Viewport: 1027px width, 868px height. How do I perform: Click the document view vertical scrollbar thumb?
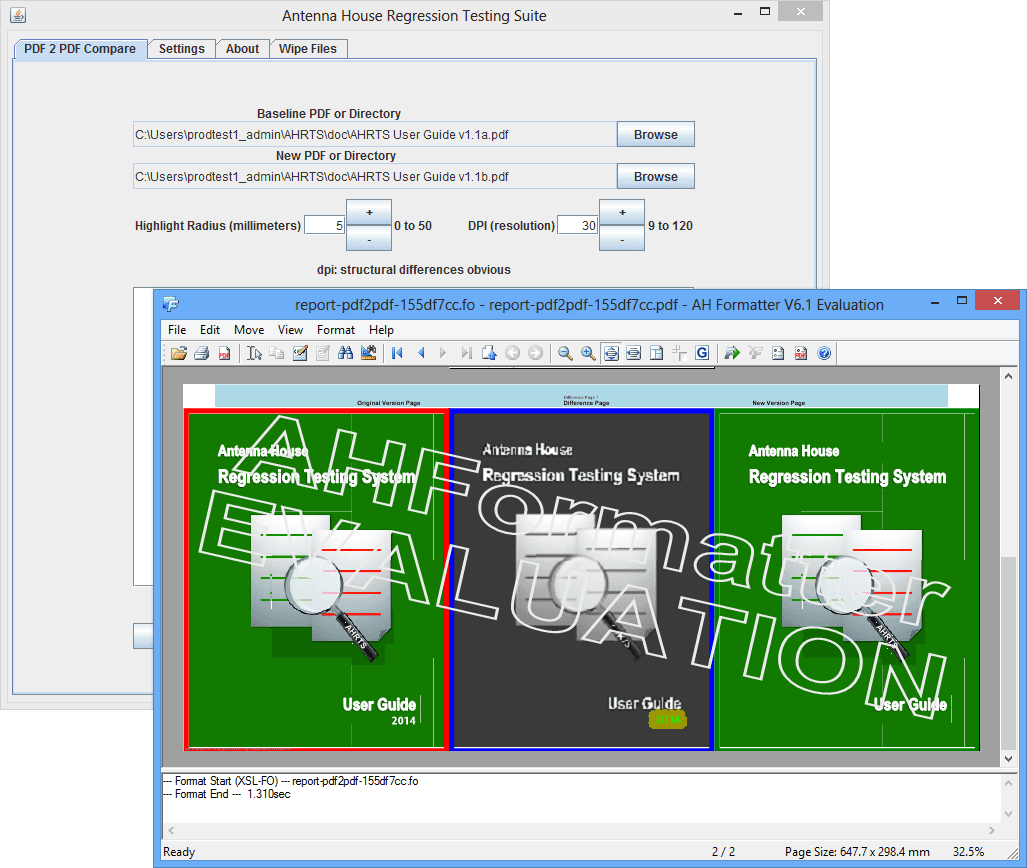tap(1008, 651)
